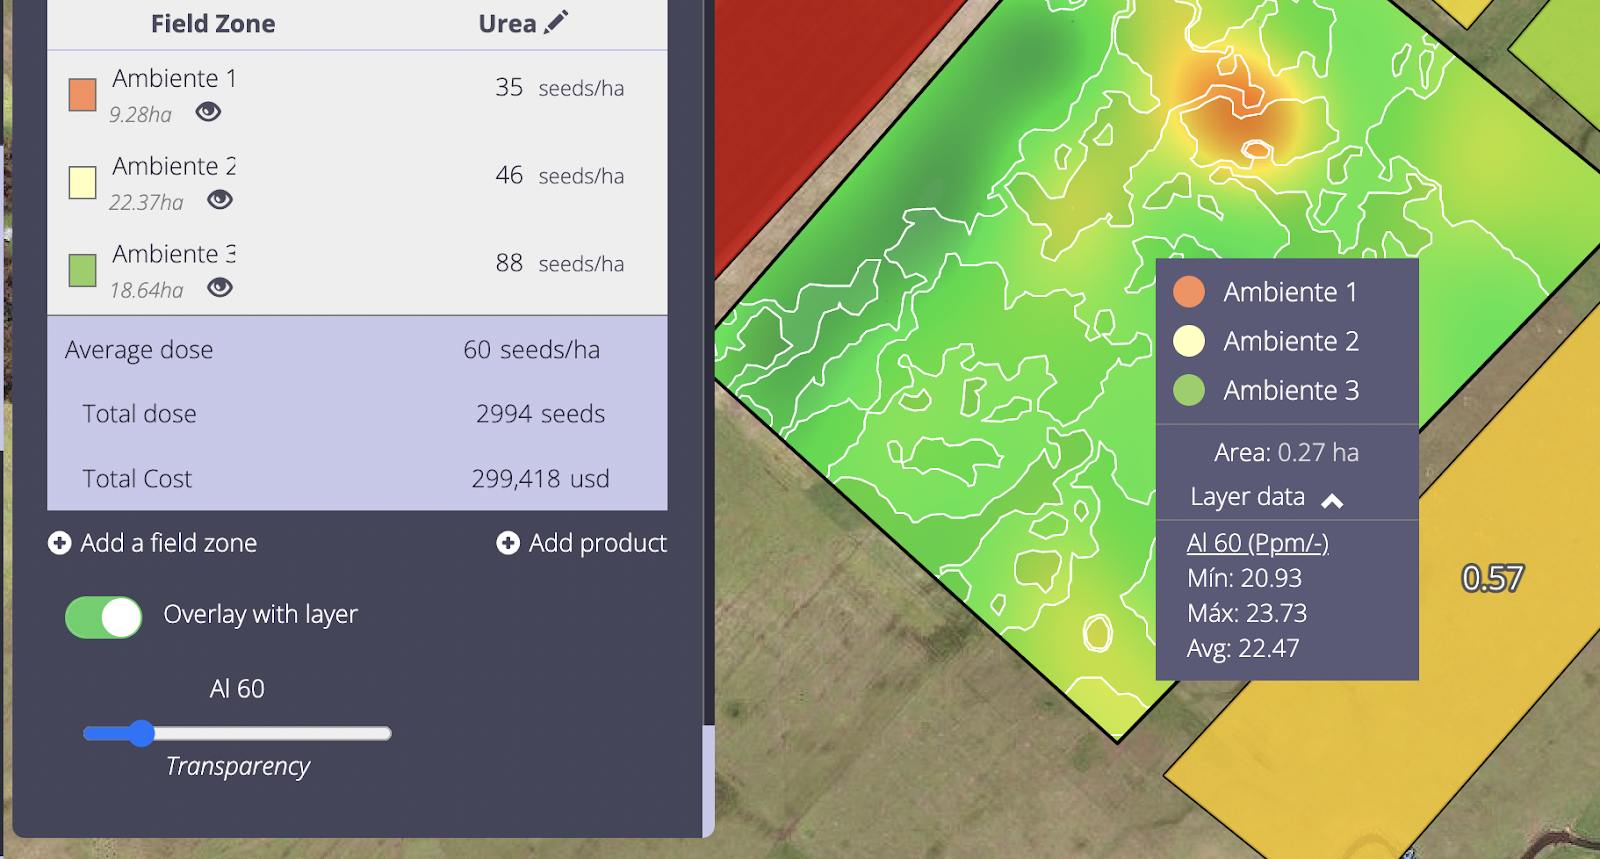The height and width of the screenshot is (859, 1600).
Task: Collapse the Layer data section chevron
Action: point(1332,500)
